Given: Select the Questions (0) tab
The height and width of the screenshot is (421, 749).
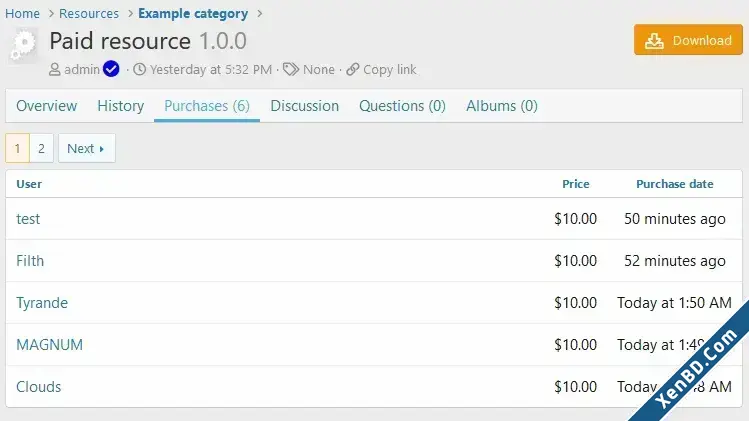Looking at the screenshot, I should [402, 106].
